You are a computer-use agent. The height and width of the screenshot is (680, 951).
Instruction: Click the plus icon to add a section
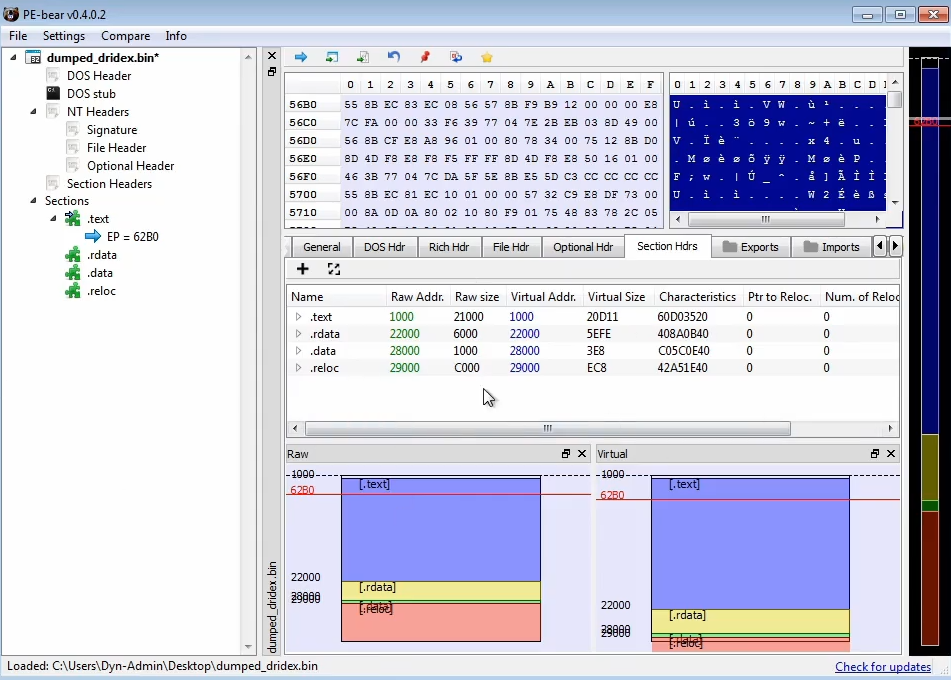coord(303,269)
